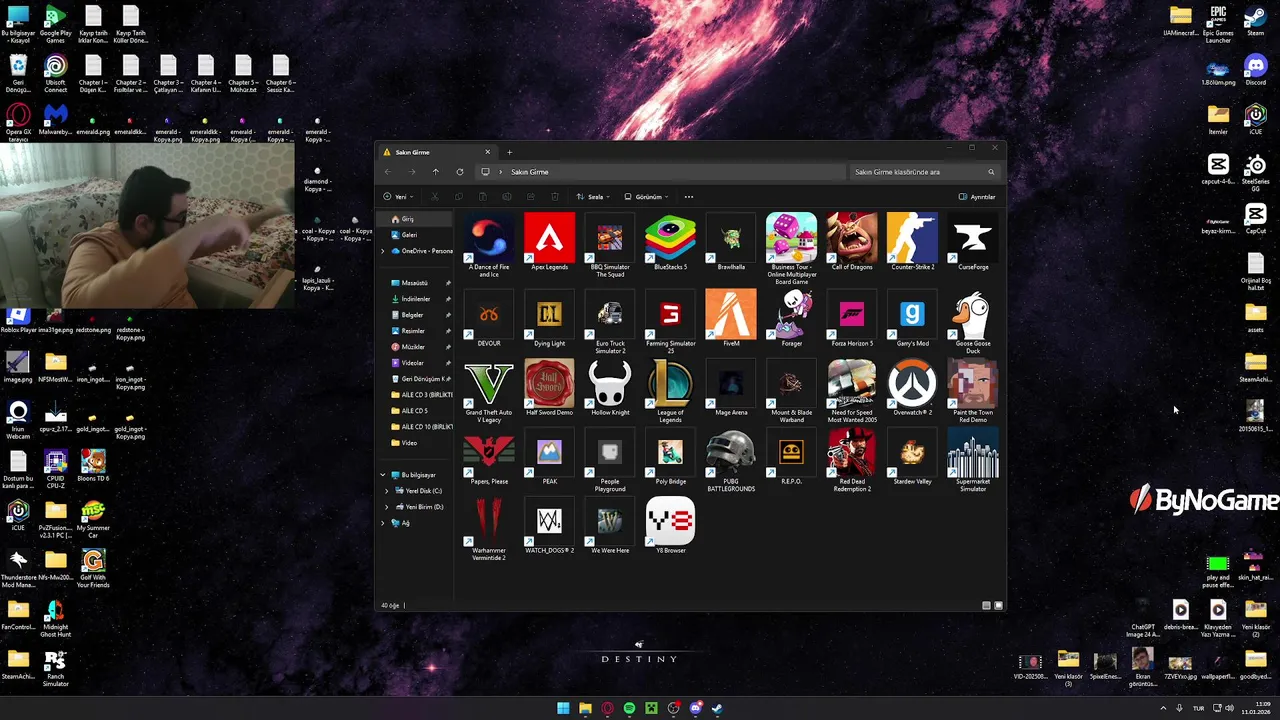Open the Discord desktop icon
Viewport: 1280px width, 720px height.
tap(1255, 72)
